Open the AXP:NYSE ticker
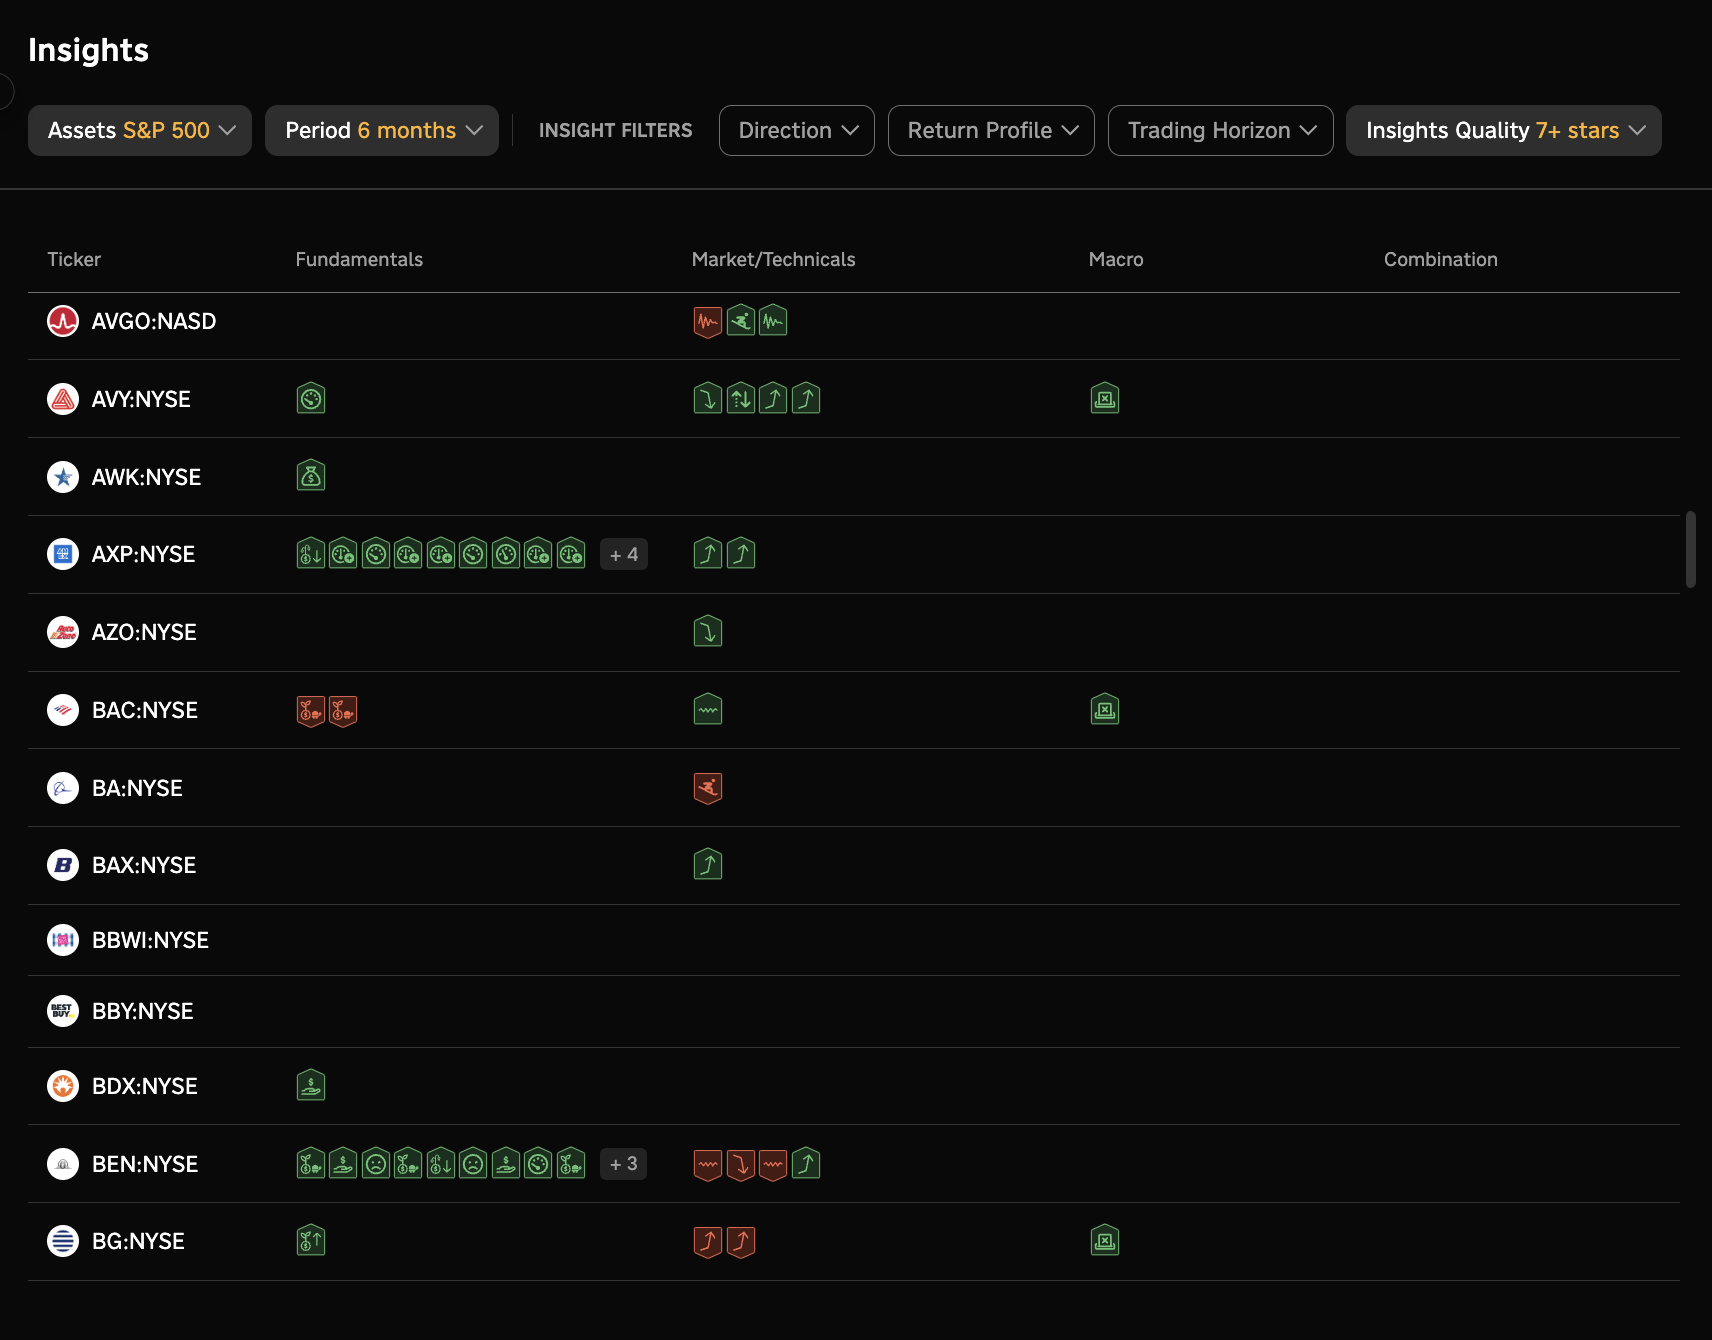Image resolution: width=1712 pixels, height=1340 pixels. click(143, 554)
